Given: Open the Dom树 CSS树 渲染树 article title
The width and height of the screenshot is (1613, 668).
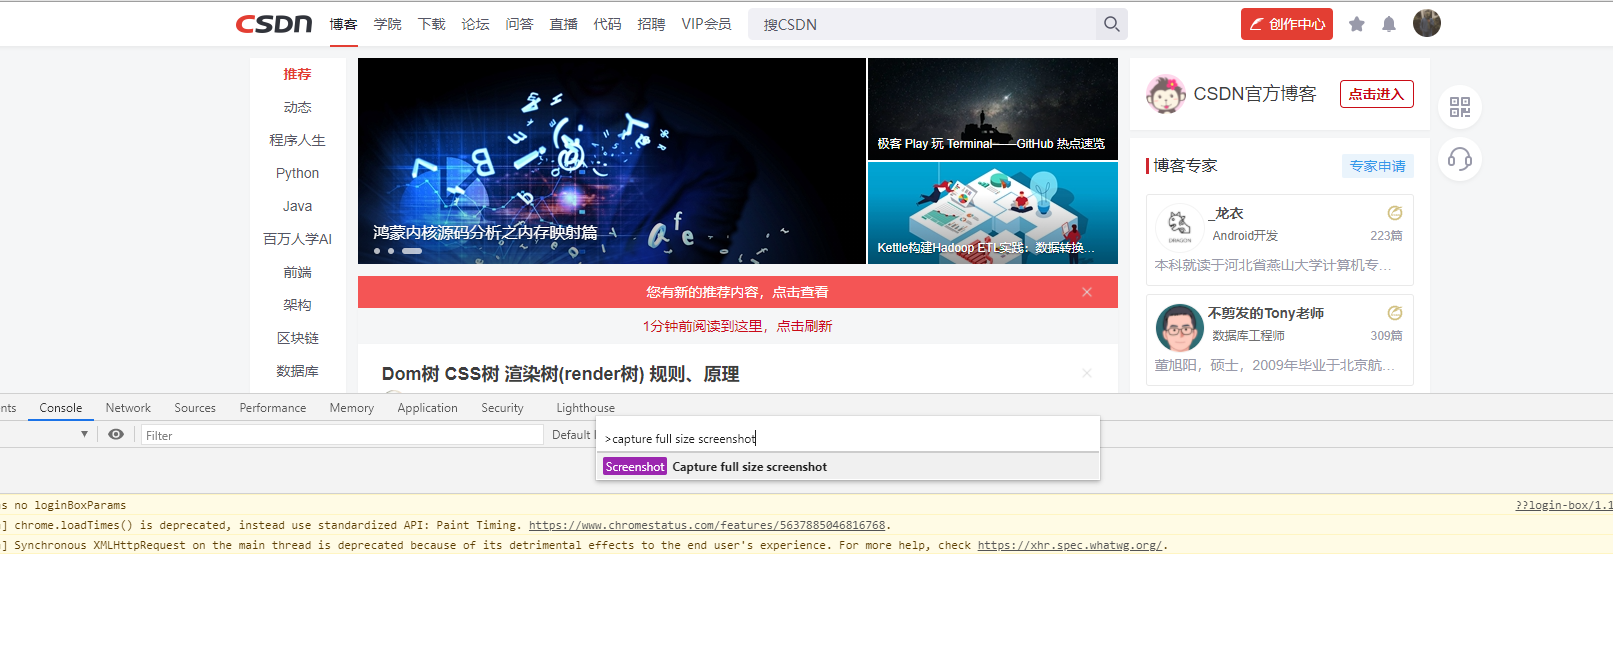Looking at the screenshot, I should pos(560,374).
